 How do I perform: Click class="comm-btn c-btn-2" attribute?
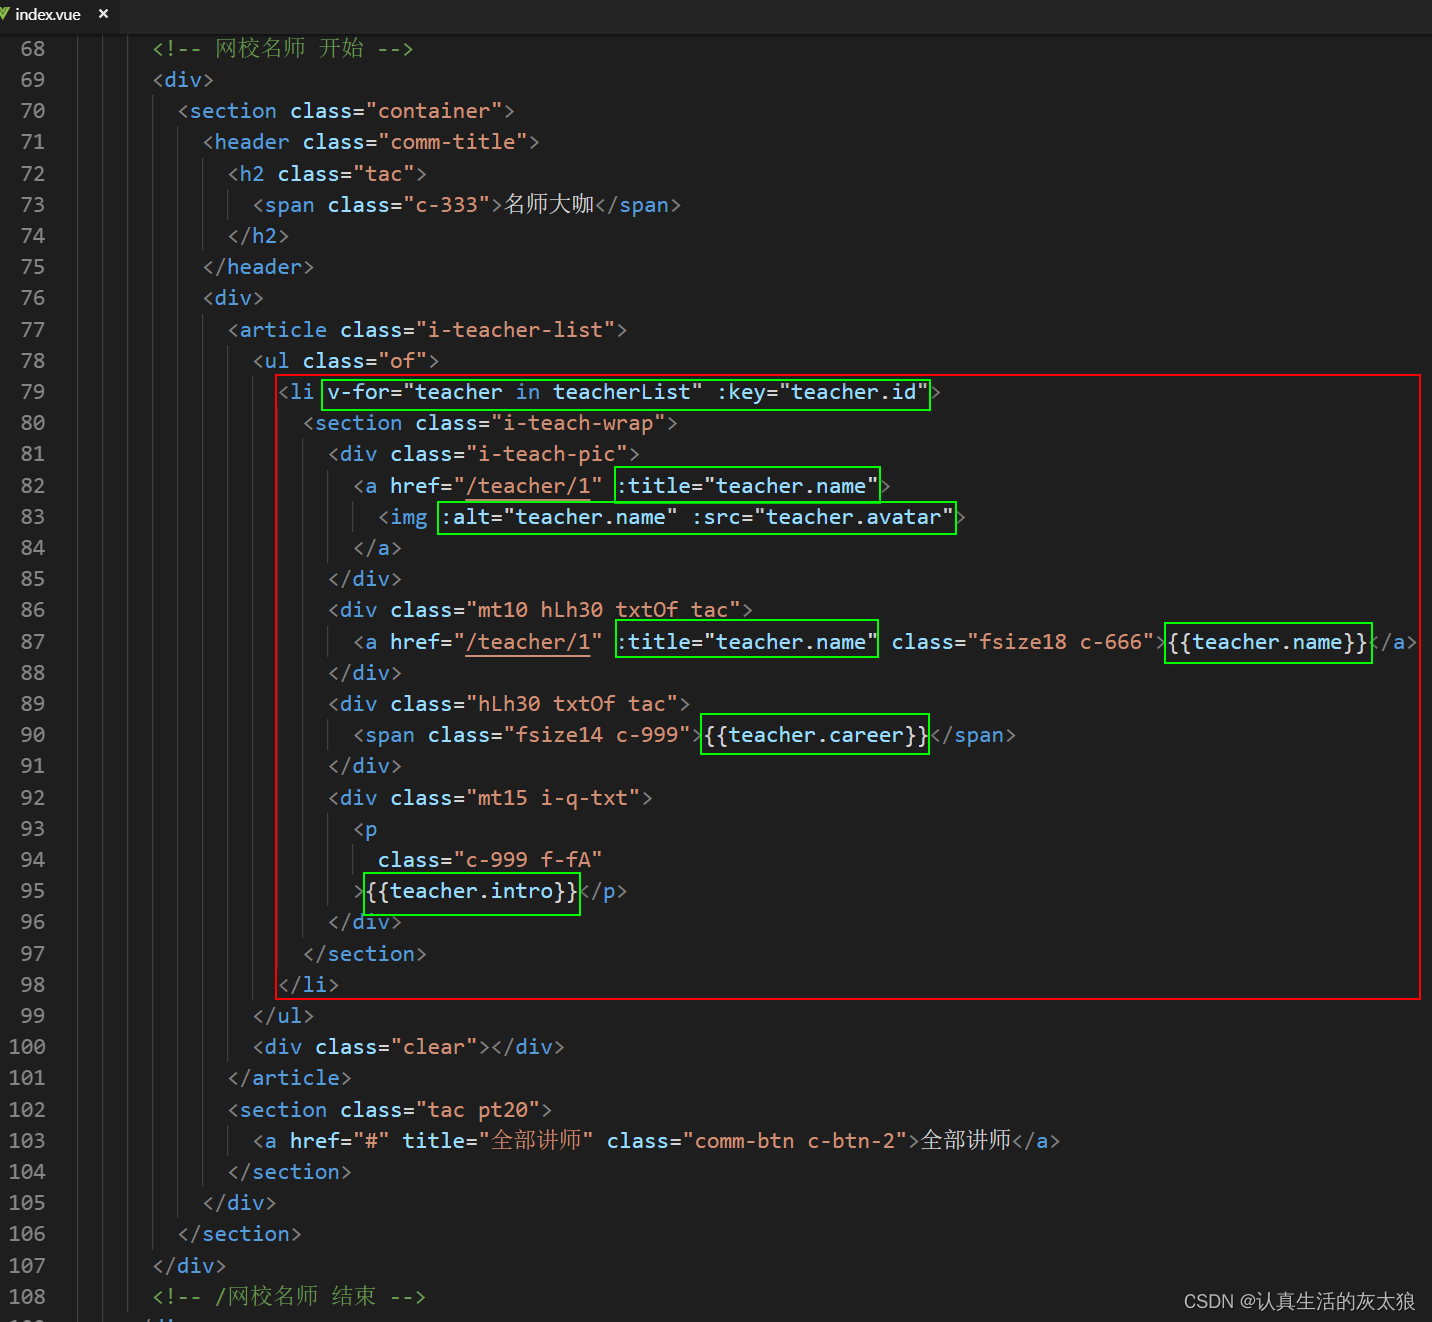[x=757, y=1141]
